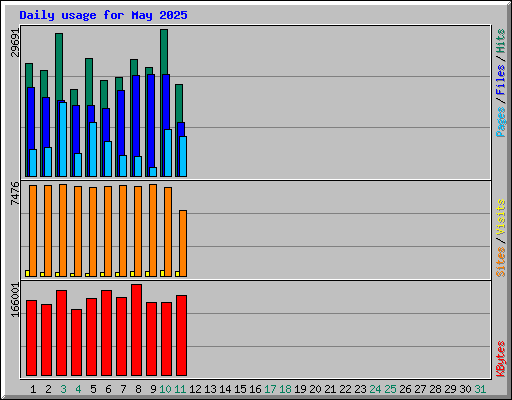Screen dimensions: 512x400
Task: Select green weekend day label 31
Action: (480, 389)
